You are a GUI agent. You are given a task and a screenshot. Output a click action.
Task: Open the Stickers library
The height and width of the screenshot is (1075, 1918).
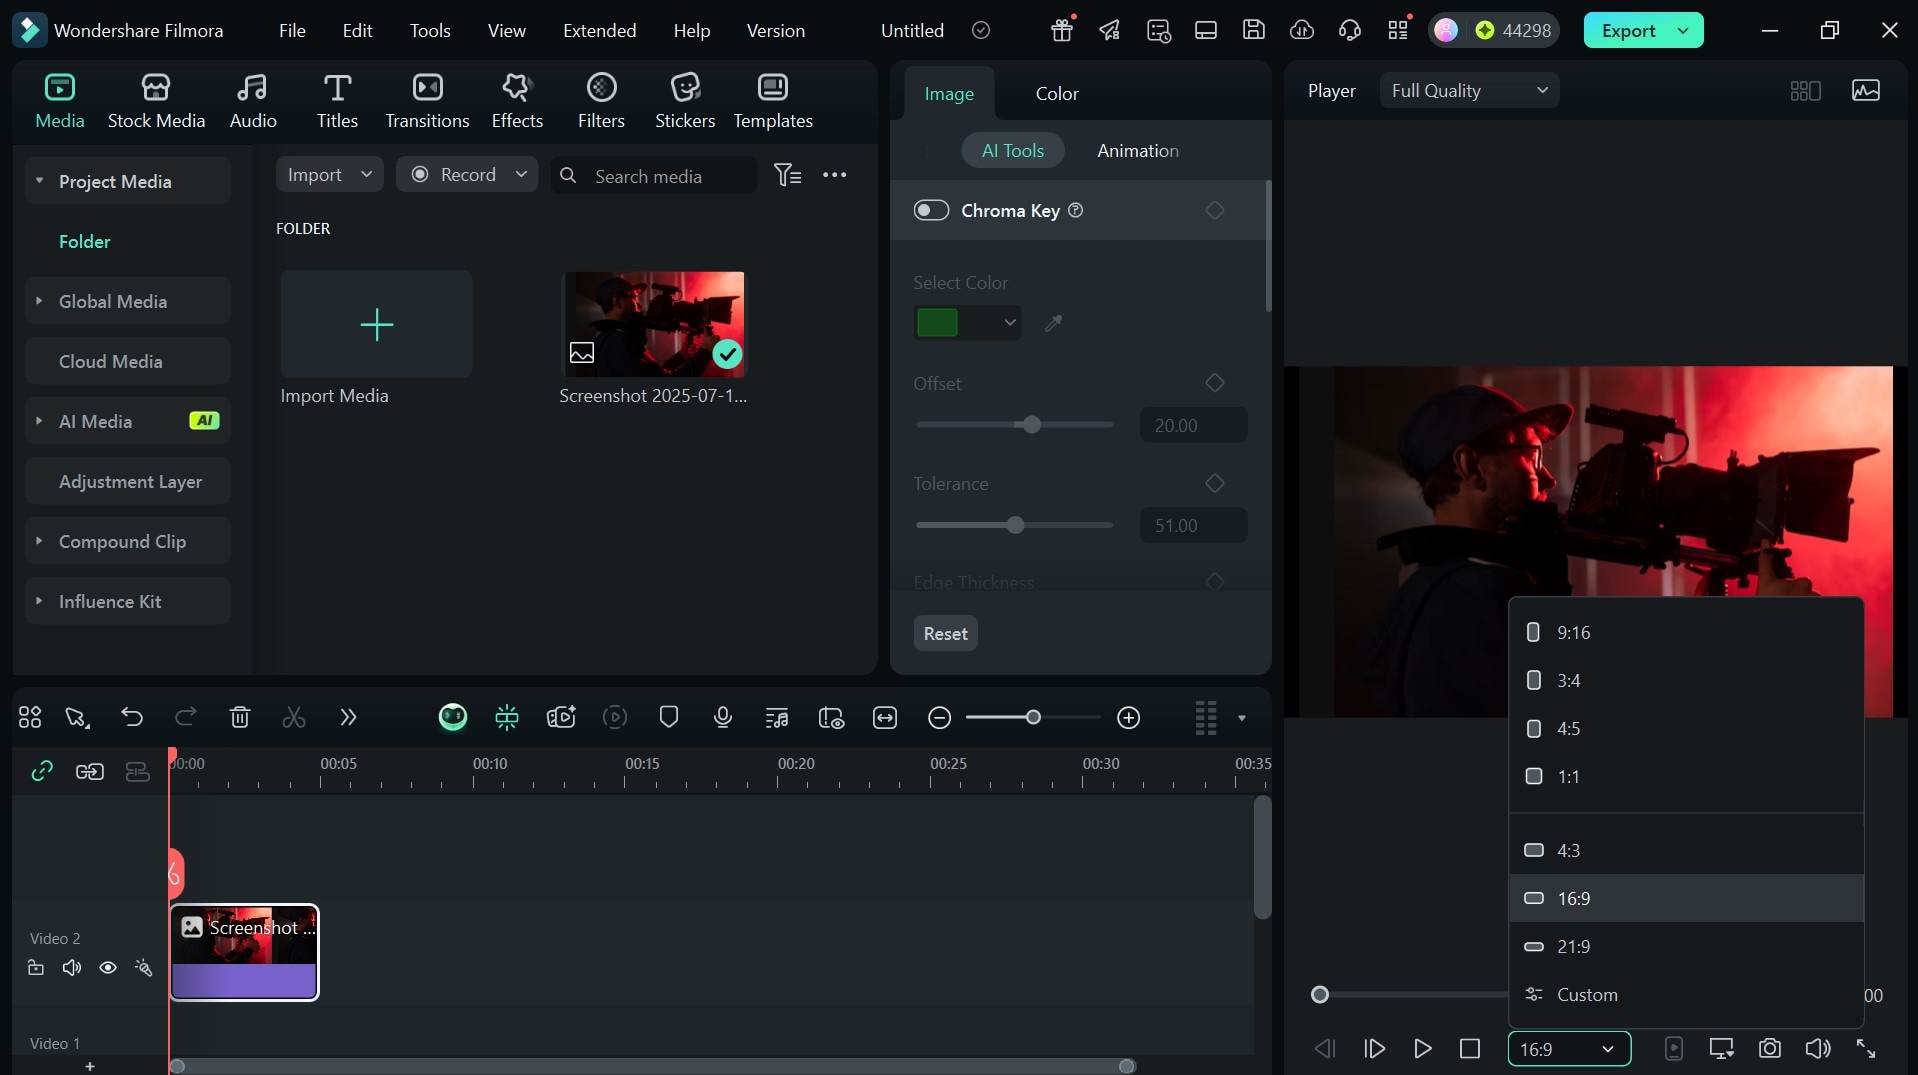(685, 101)
